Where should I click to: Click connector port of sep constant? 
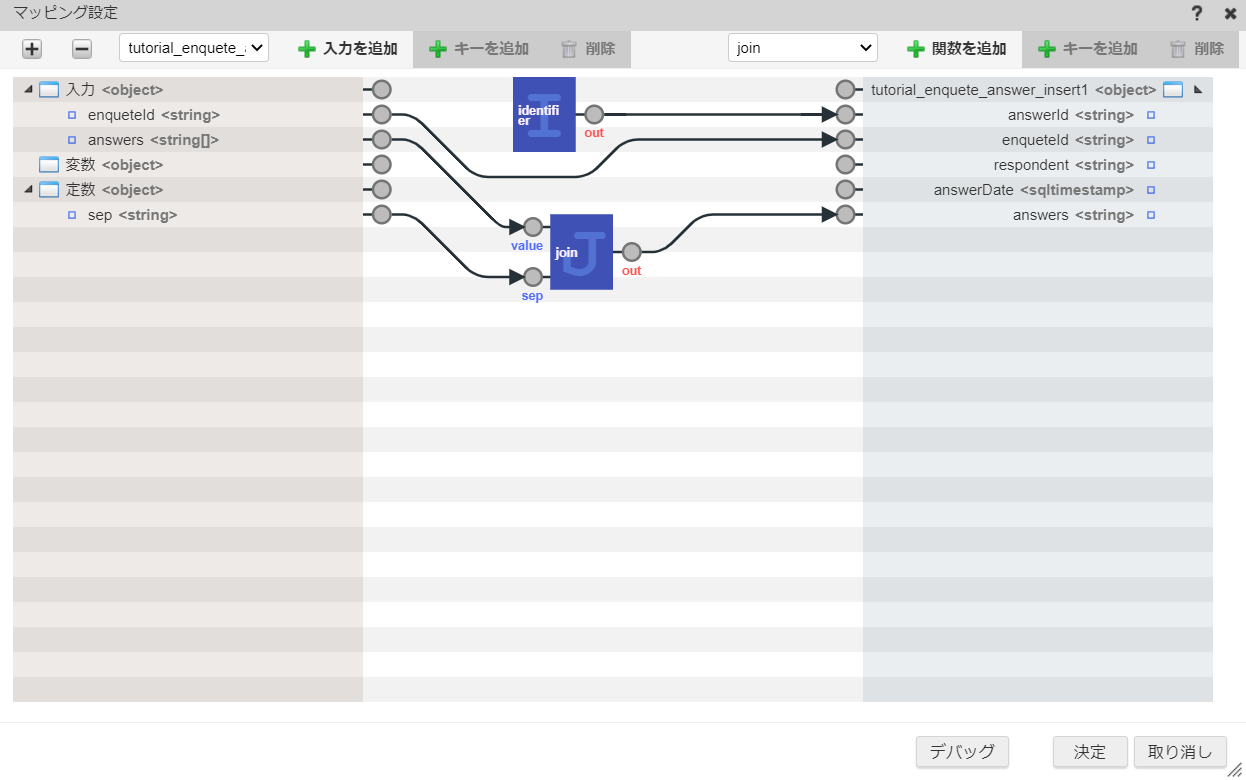381,214
